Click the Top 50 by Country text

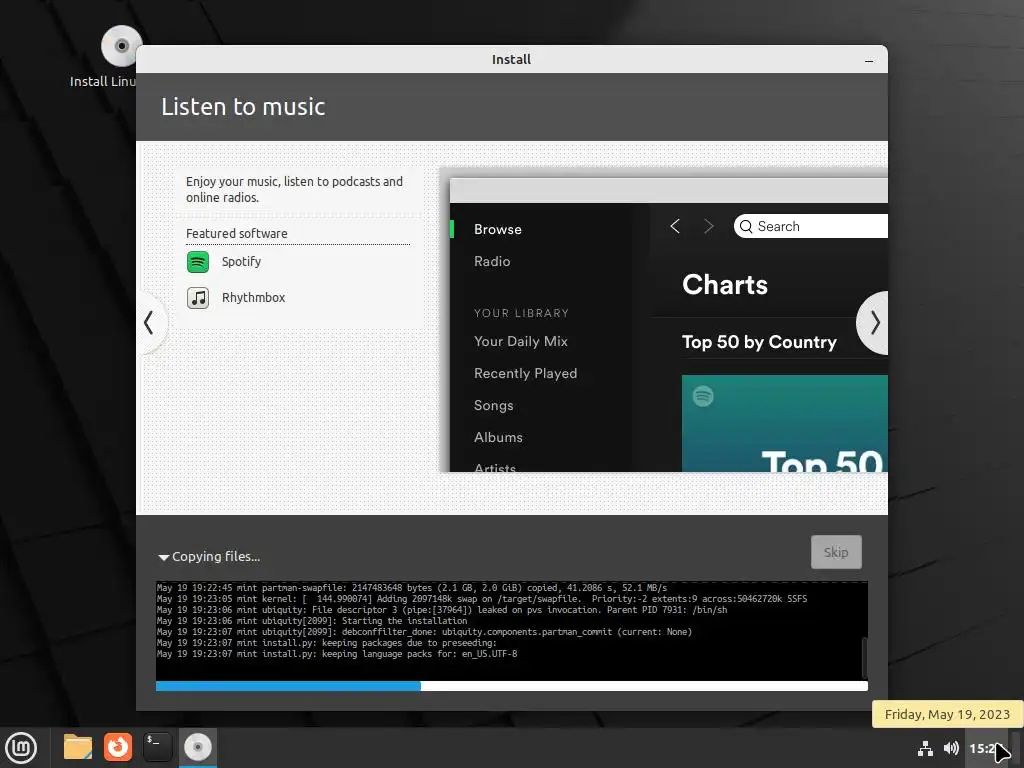[759, 342]
